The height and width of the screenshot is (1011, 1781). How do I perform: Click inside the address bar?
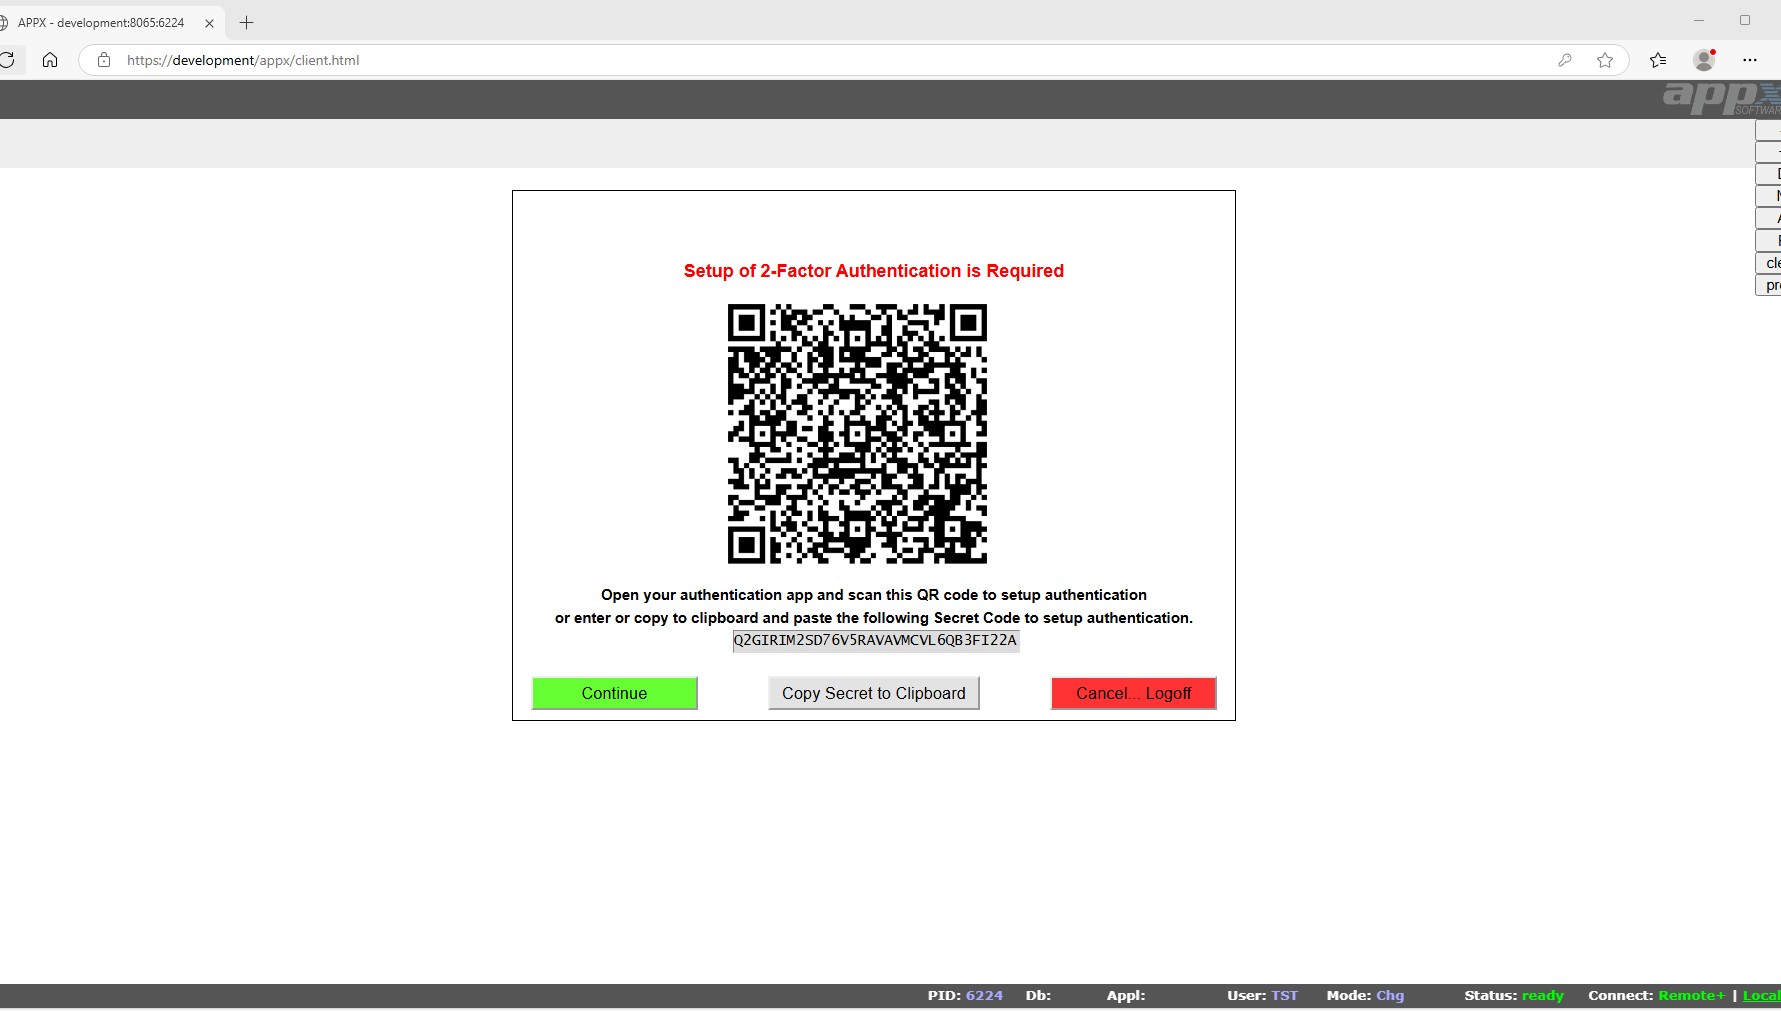[400, 60]
